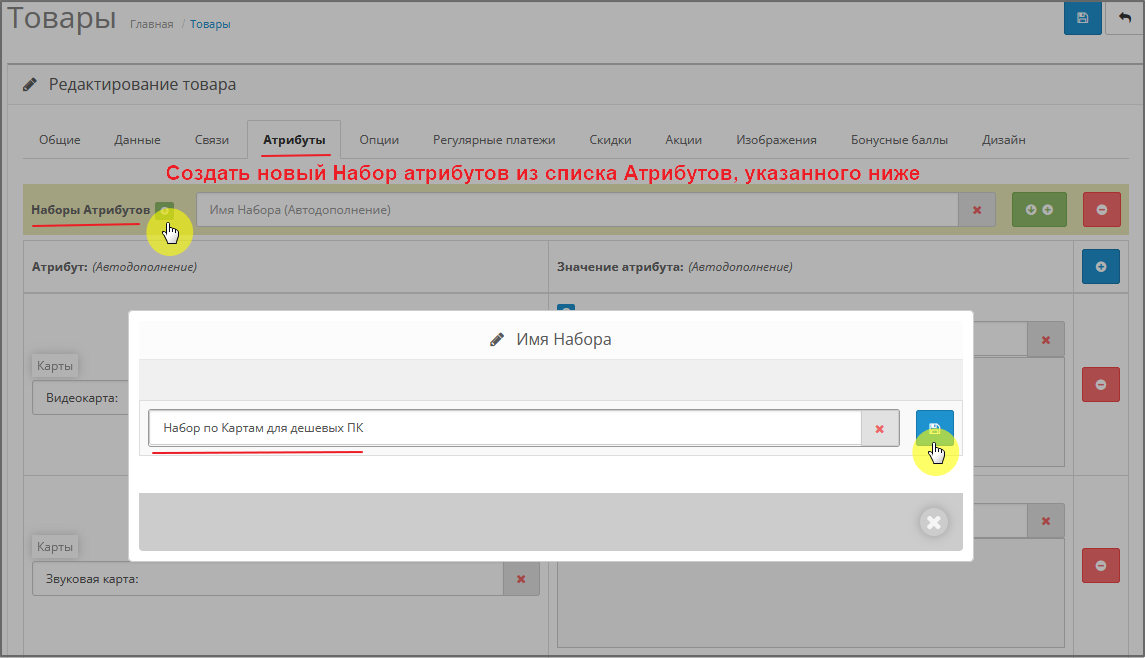
Task: Clear the Звуковая карта attribute field
Action: [521, 579]
